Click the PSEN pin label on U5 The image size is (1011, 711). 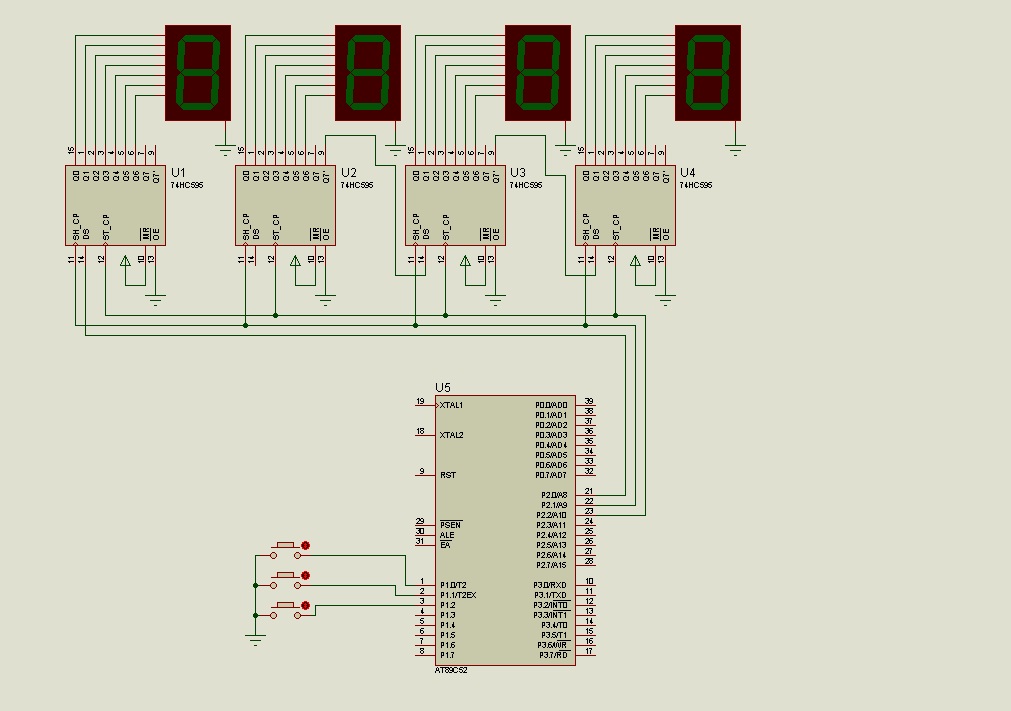click(451, 525)
